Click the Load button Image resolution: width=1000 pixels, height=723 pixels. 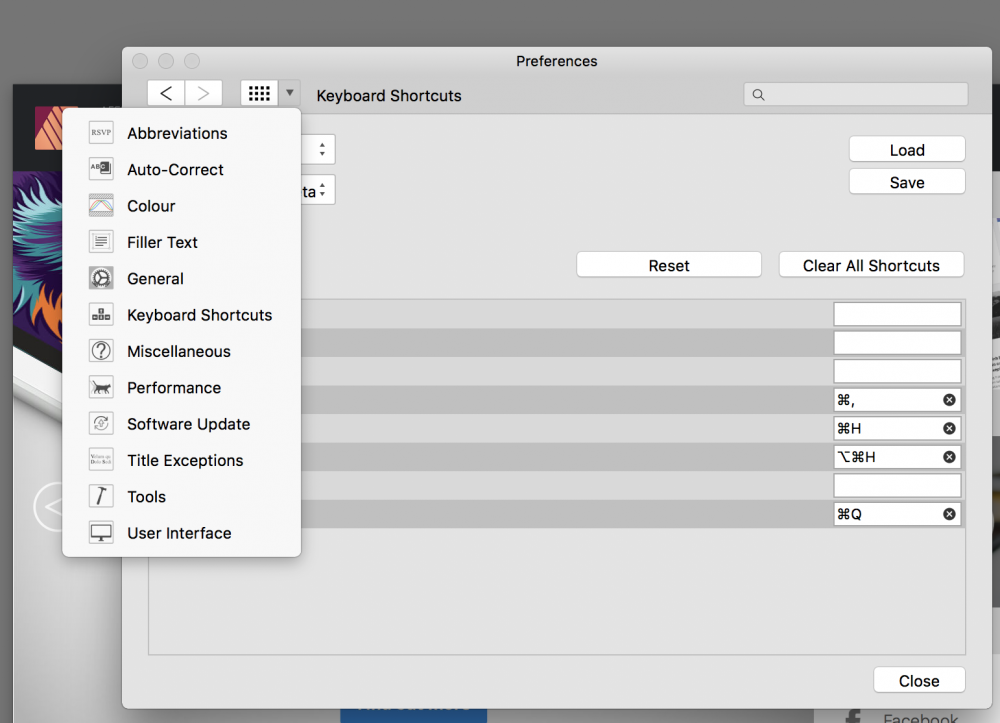906,150
